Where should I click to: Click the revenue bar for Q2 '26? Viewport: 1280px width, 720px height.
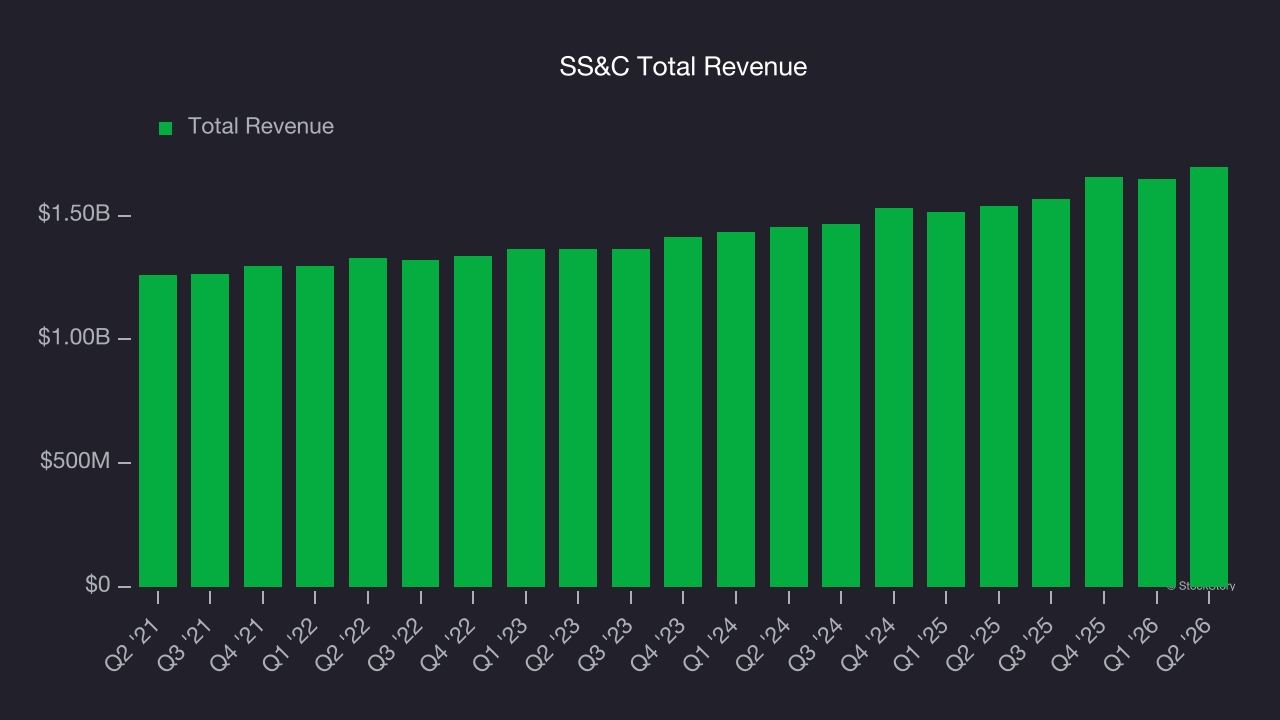pos(1209,377)
